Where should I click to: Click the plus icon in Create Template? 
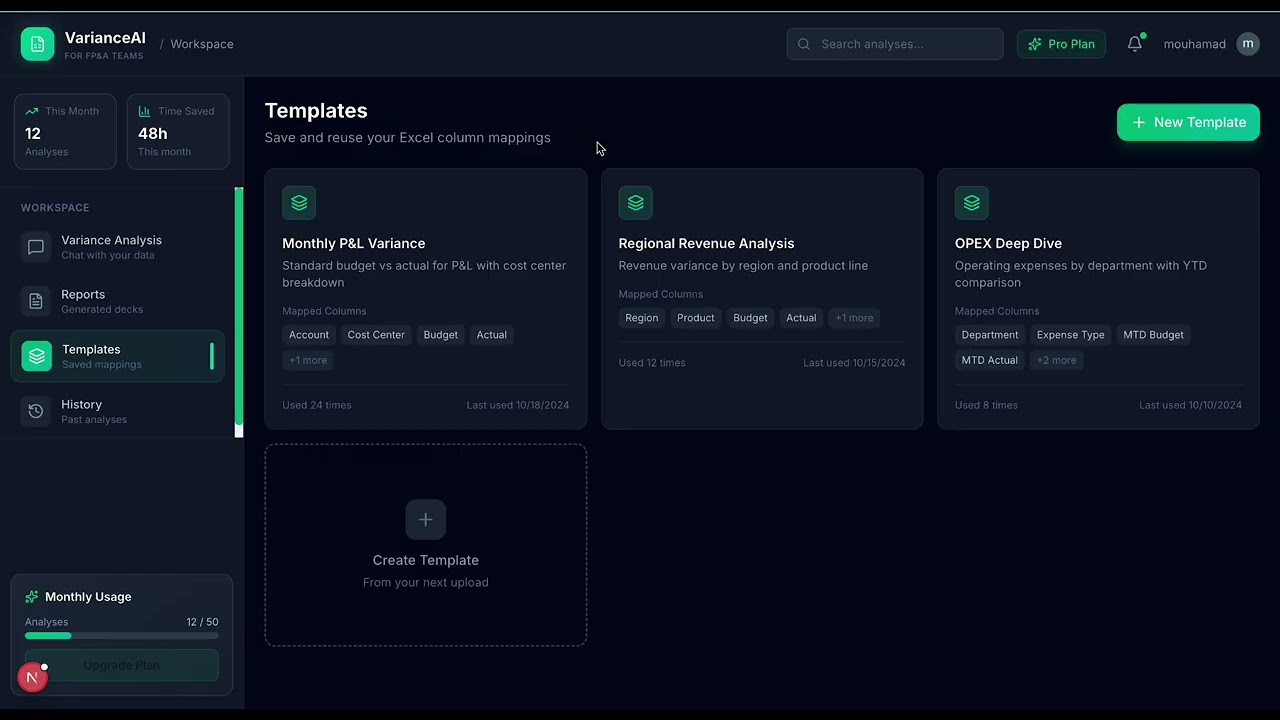point(425,519)
